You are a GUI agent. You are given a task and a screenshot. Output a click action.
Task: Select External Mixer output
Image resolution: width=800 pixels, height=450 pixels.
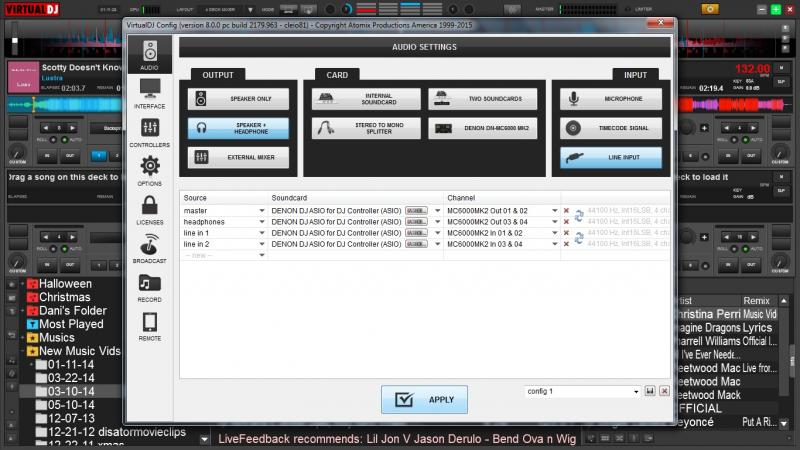click(238, 158)
